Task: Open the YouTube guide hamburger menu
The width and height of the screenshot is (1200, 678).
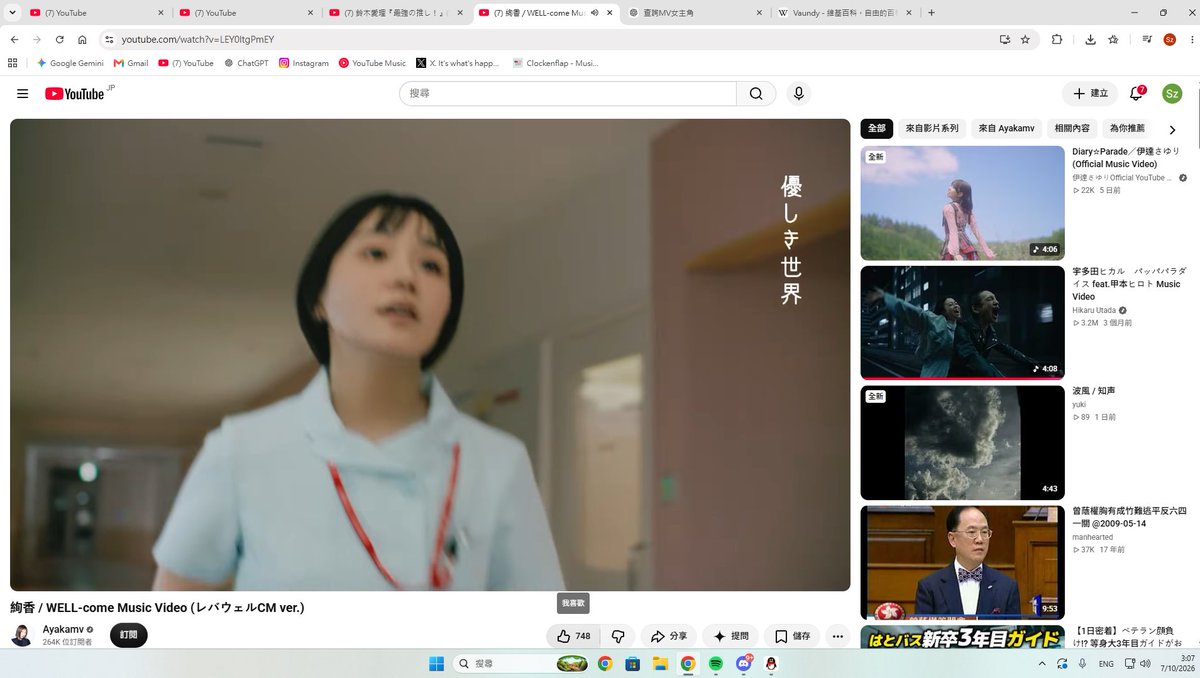Action: [x=22, y=93]
